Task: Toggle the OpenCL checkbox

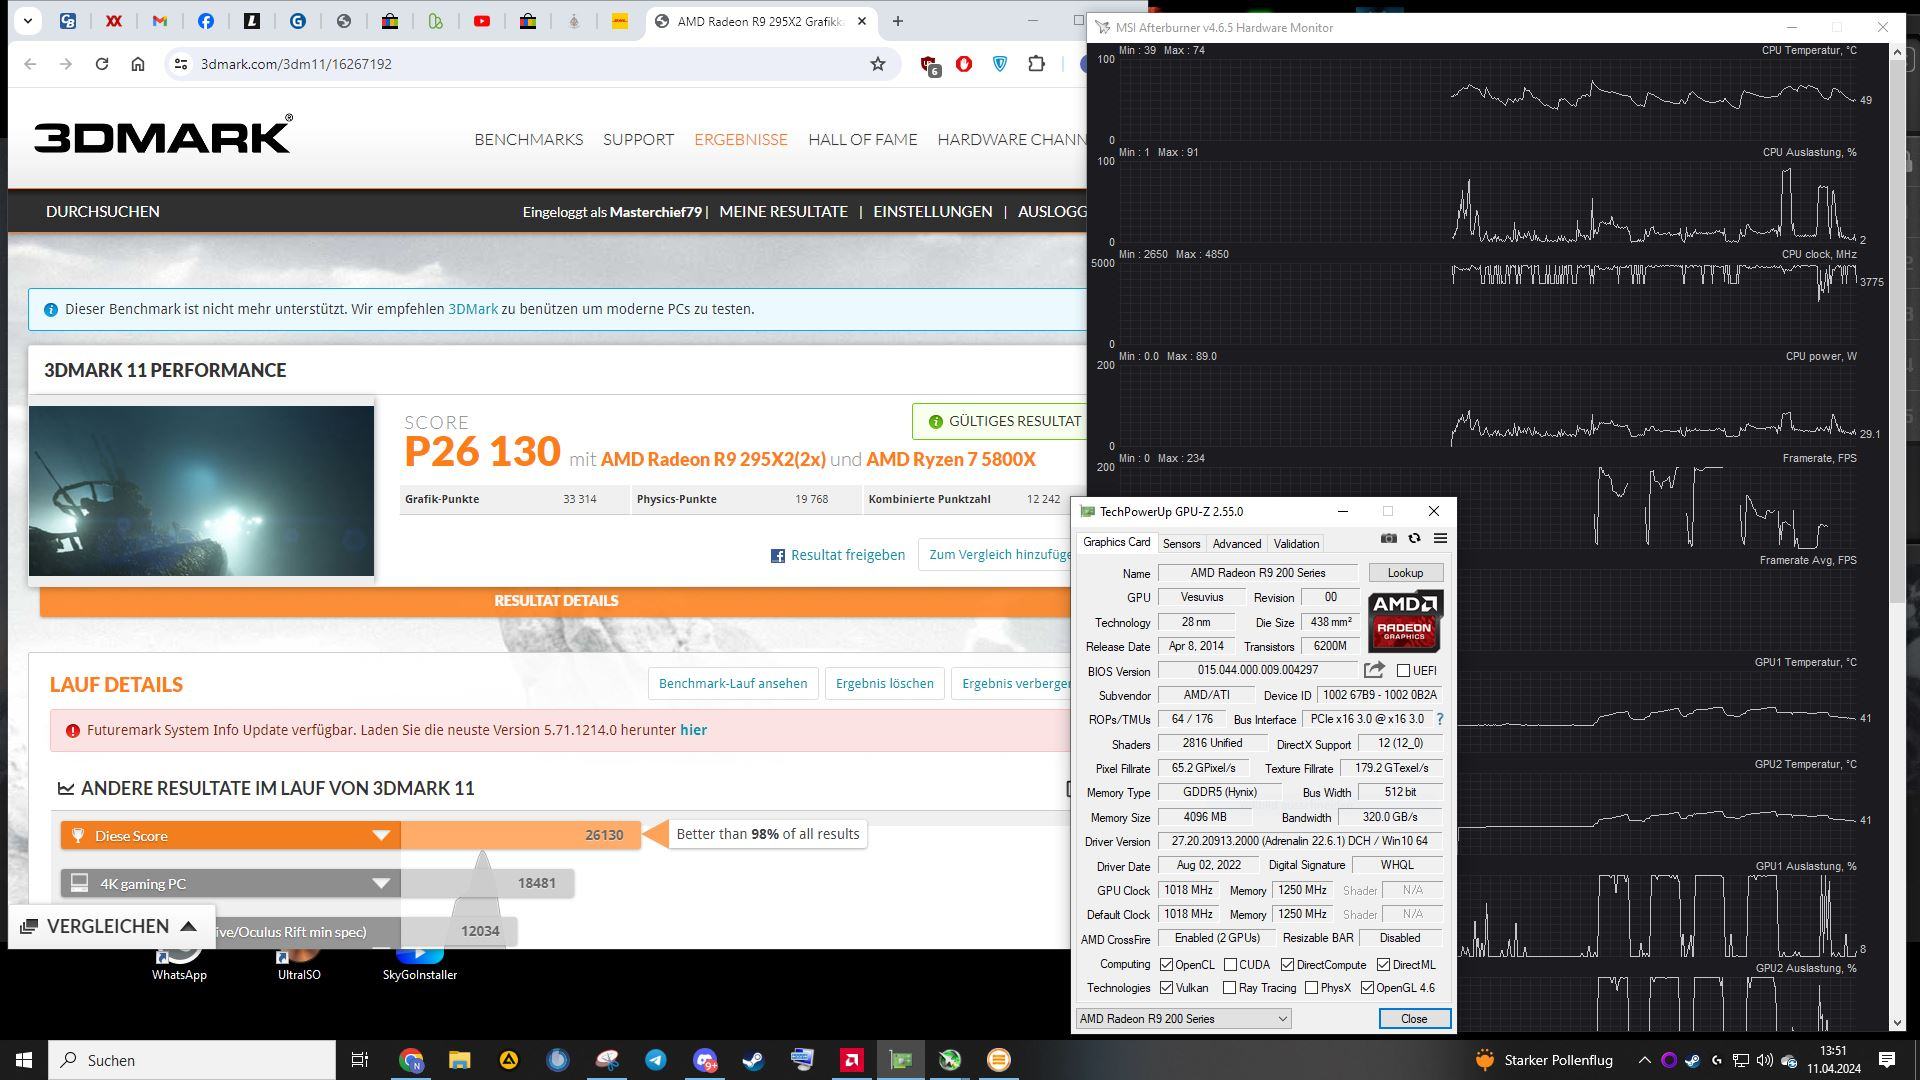Action: click(x=1166, y=965)
